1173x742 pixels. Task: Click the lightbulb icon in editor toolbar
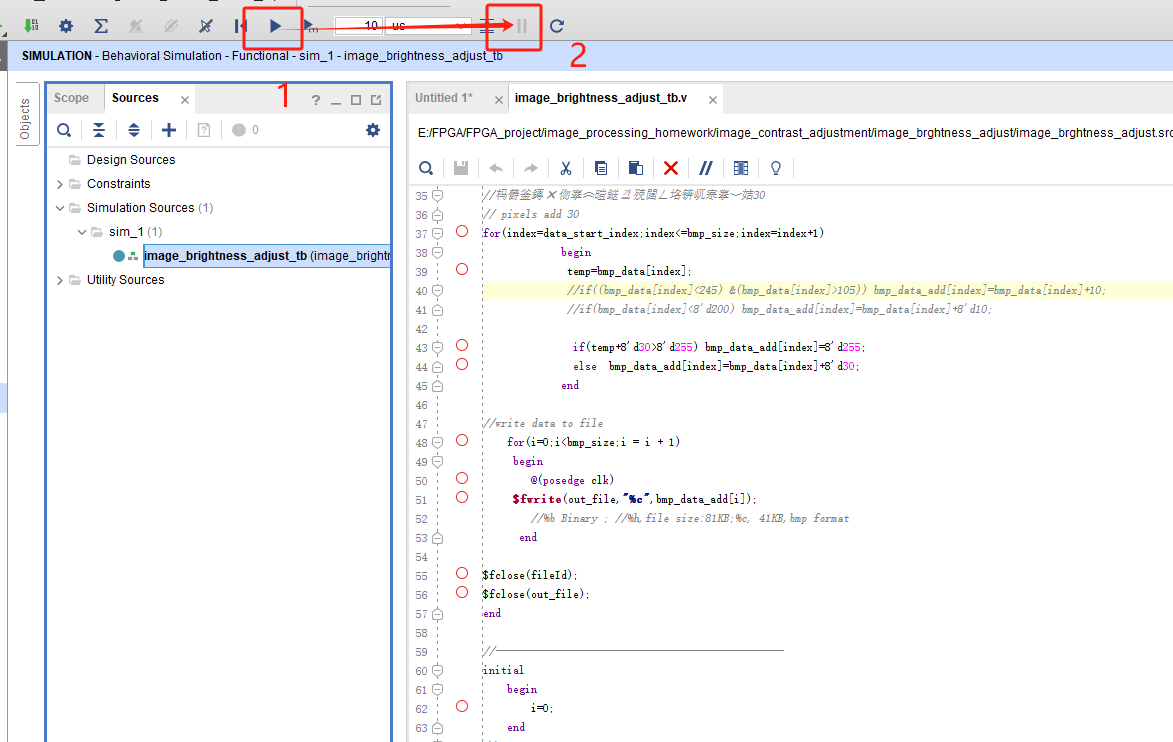775,168
